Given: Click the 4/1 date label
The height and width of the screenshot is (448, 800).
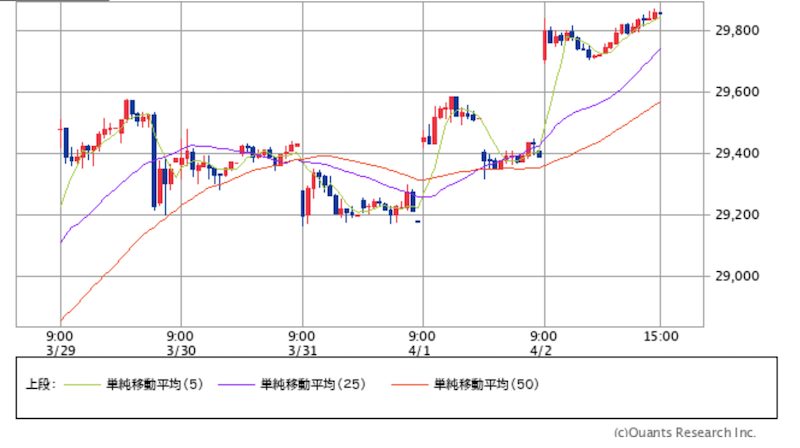Looking at the screenshot, I should pos(419,351).
